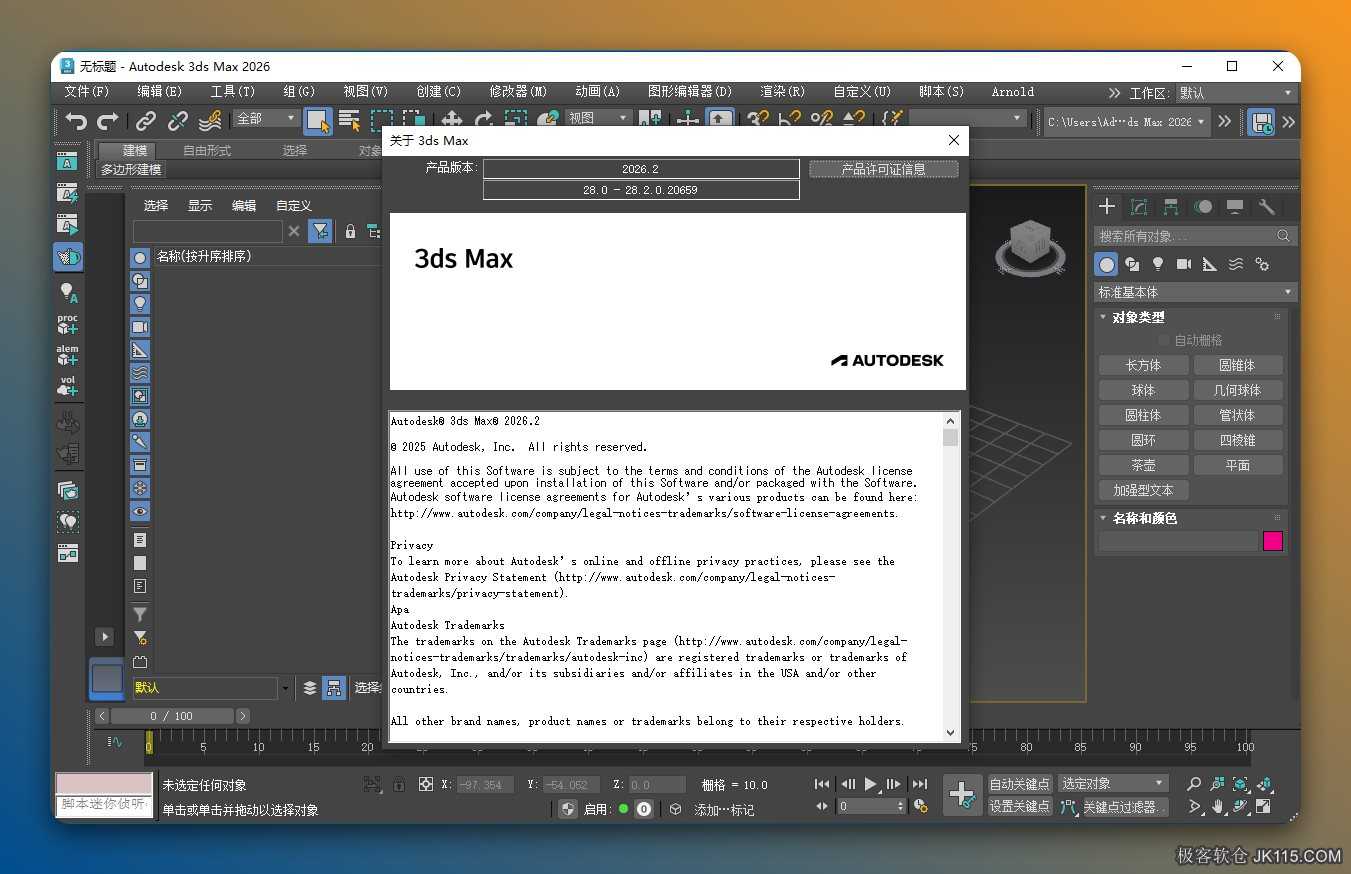This screenshot has height=874, width=1351.
Task: Select the Shapes category icon
Action: tap(1132, 264)
